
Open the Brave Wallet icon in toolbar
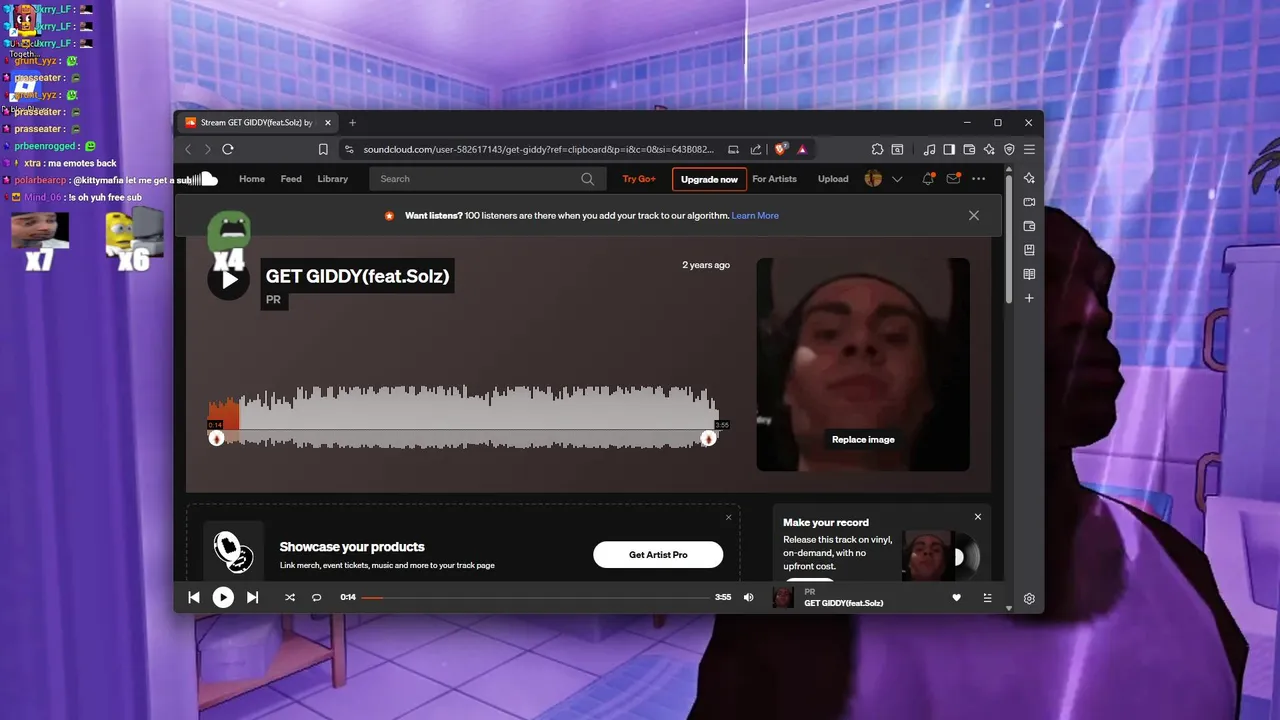[x=969, y=149]
